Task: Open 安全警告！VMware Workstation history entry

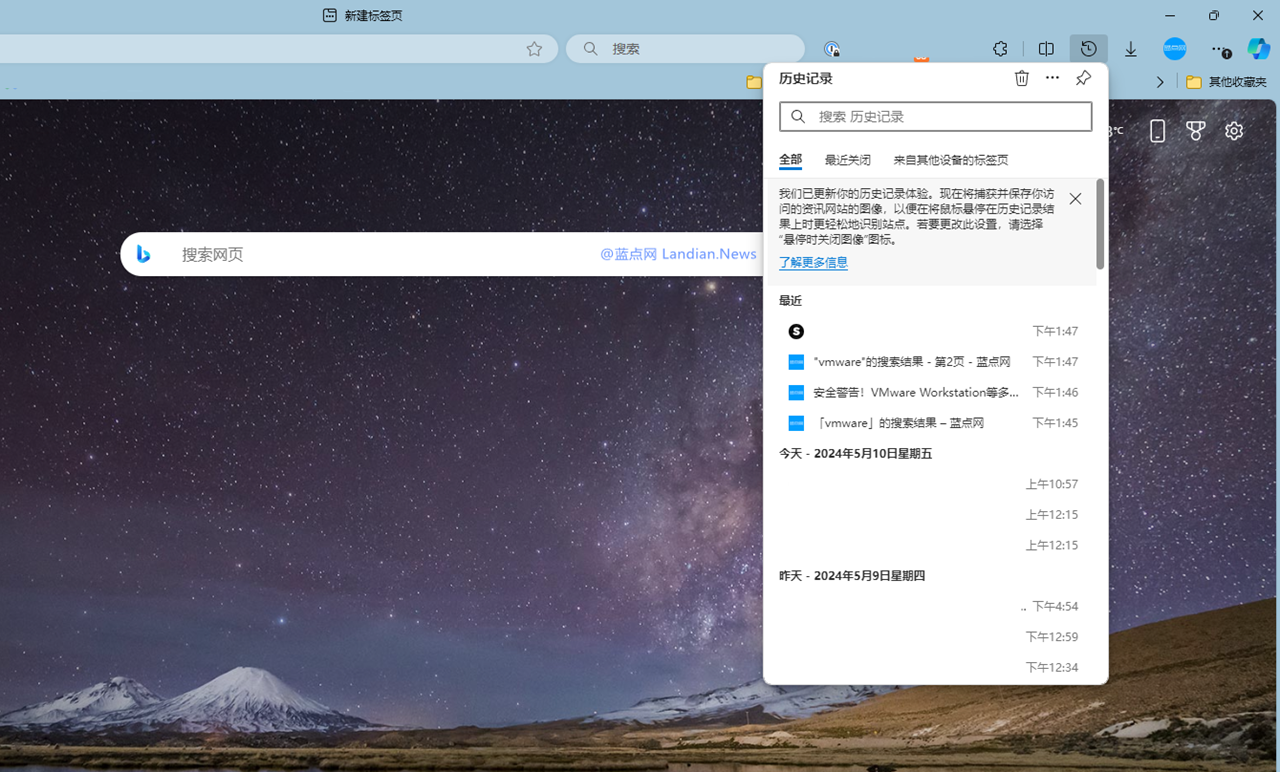Action: [932, 392]
